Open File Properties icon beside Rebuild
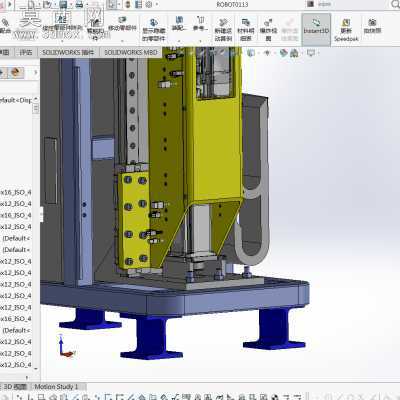Image resolution: width=400 pixels, height=400 pixels. 138,4
